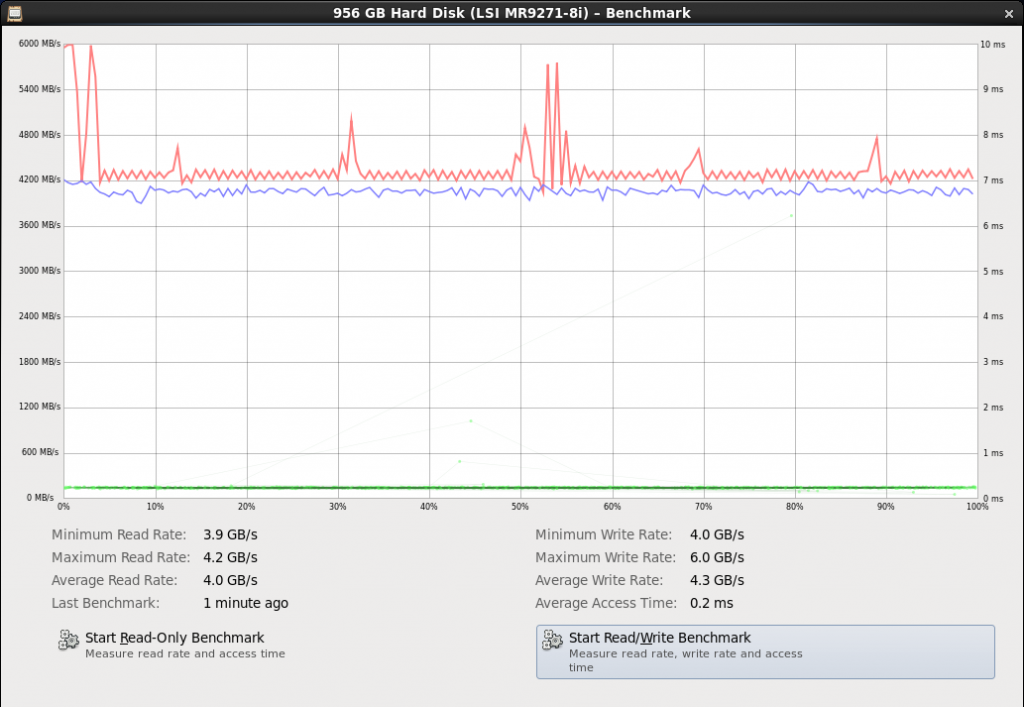Click the 50% marker on the horizontal axis
The height and width of the screenshot is (707, 1024).
click(x=520, y=507)
